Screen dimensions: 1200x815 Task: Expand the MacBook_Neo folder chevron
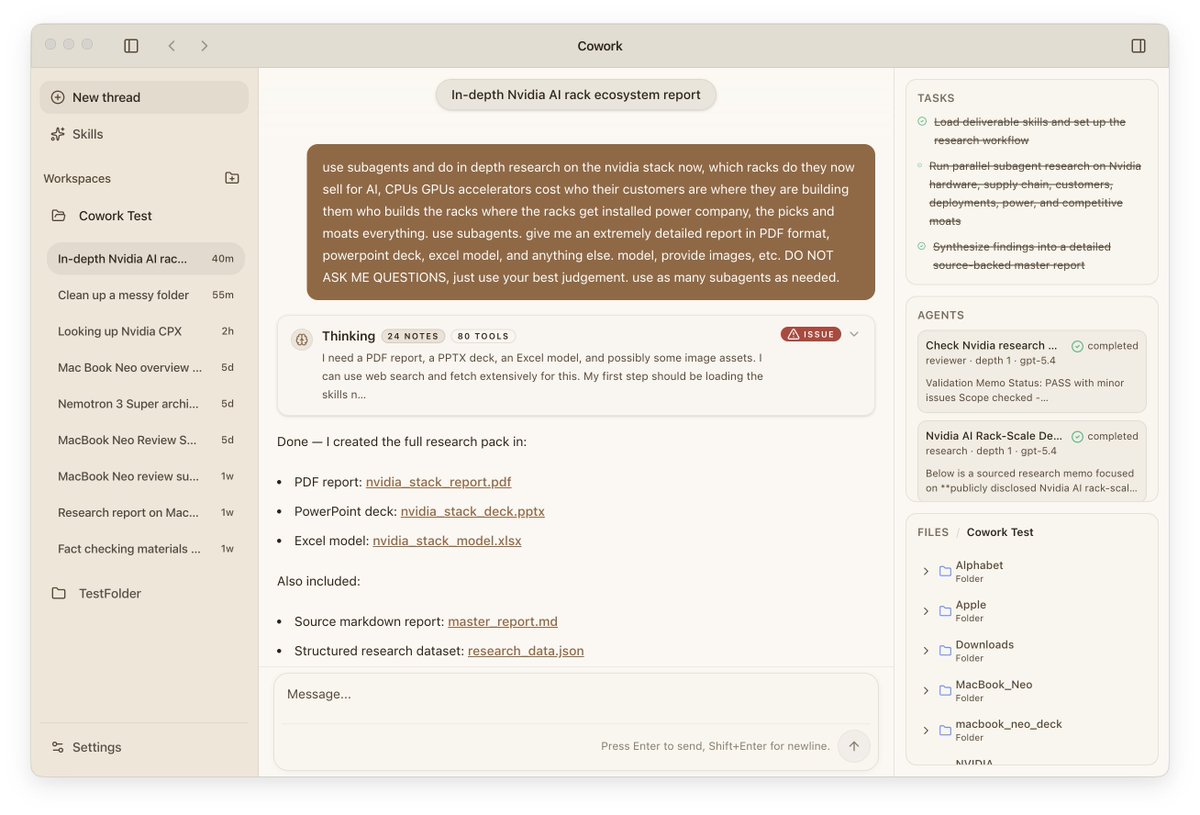click(926, 691)
